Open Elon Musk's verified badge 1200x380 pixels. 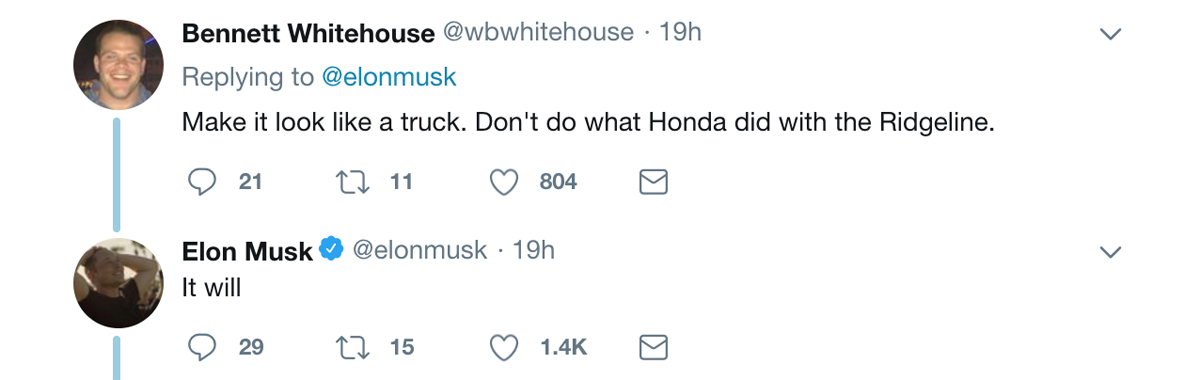331,250
